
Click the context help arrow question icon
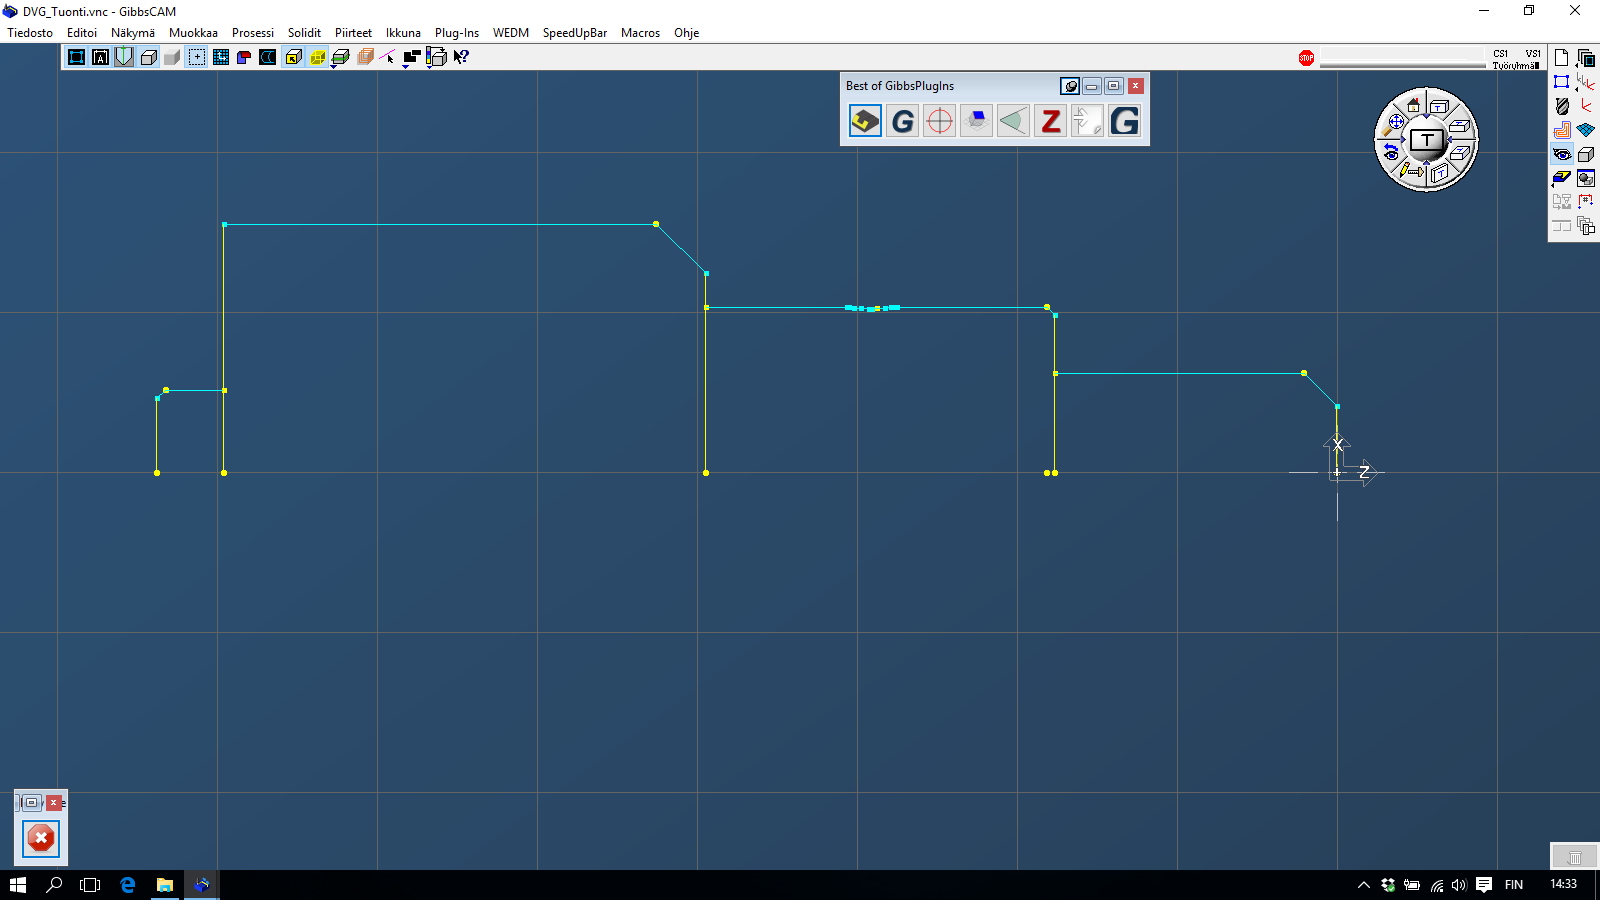[461, 57]
